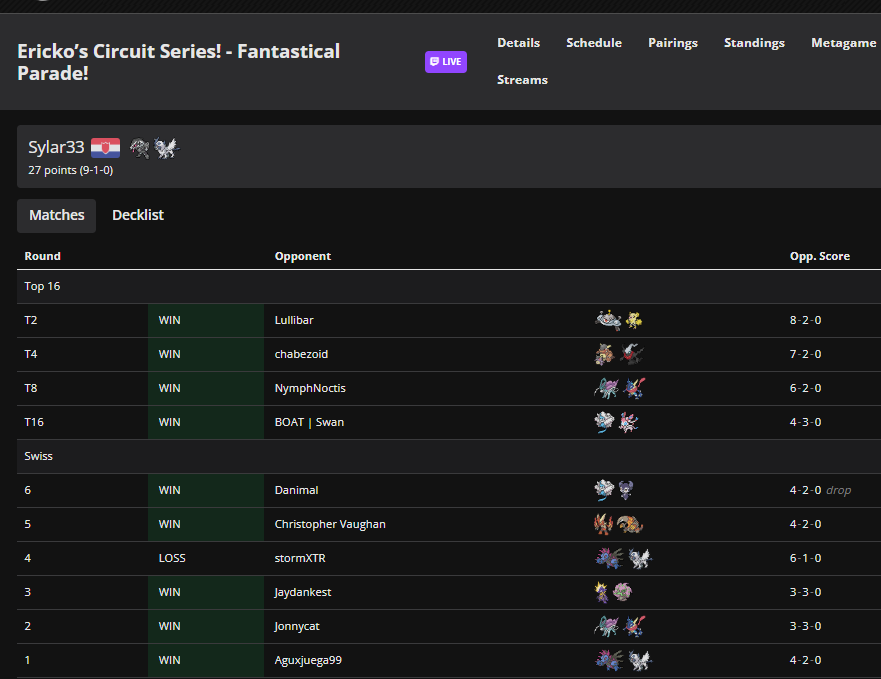Open opponent NymphNoctis's profile
This screenshot has height=679, width=881.
coord(310,388)
